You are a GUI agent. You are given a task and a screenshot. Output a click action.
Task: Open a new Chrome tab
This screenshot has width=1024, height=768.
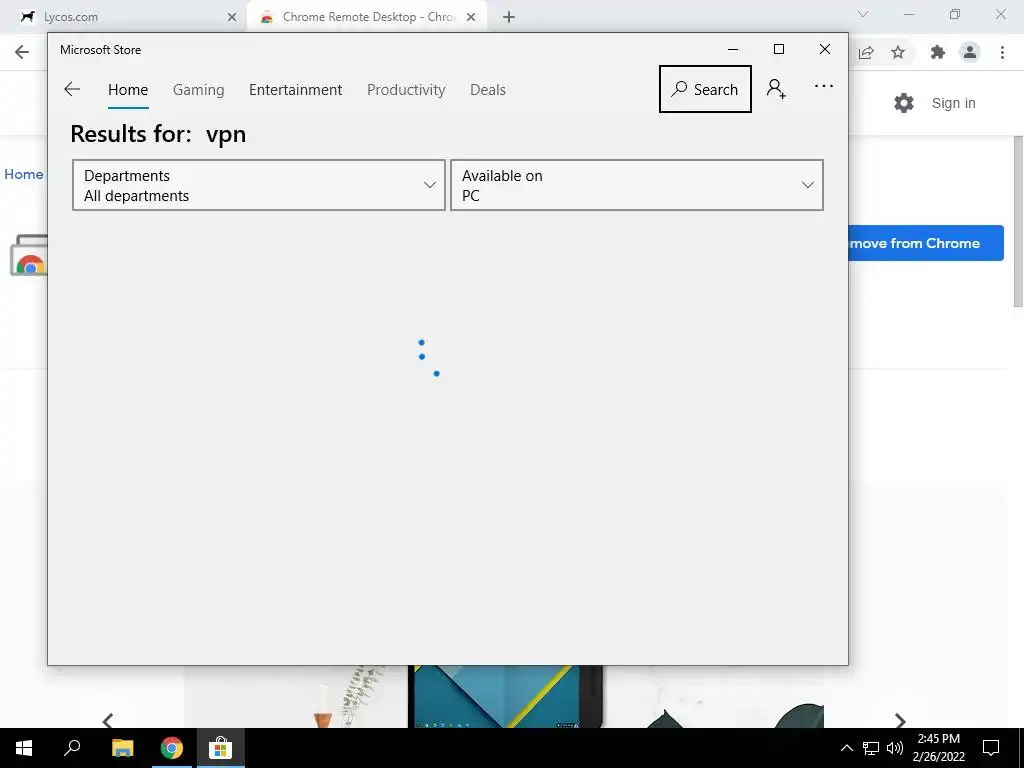(x=509, y=17)
